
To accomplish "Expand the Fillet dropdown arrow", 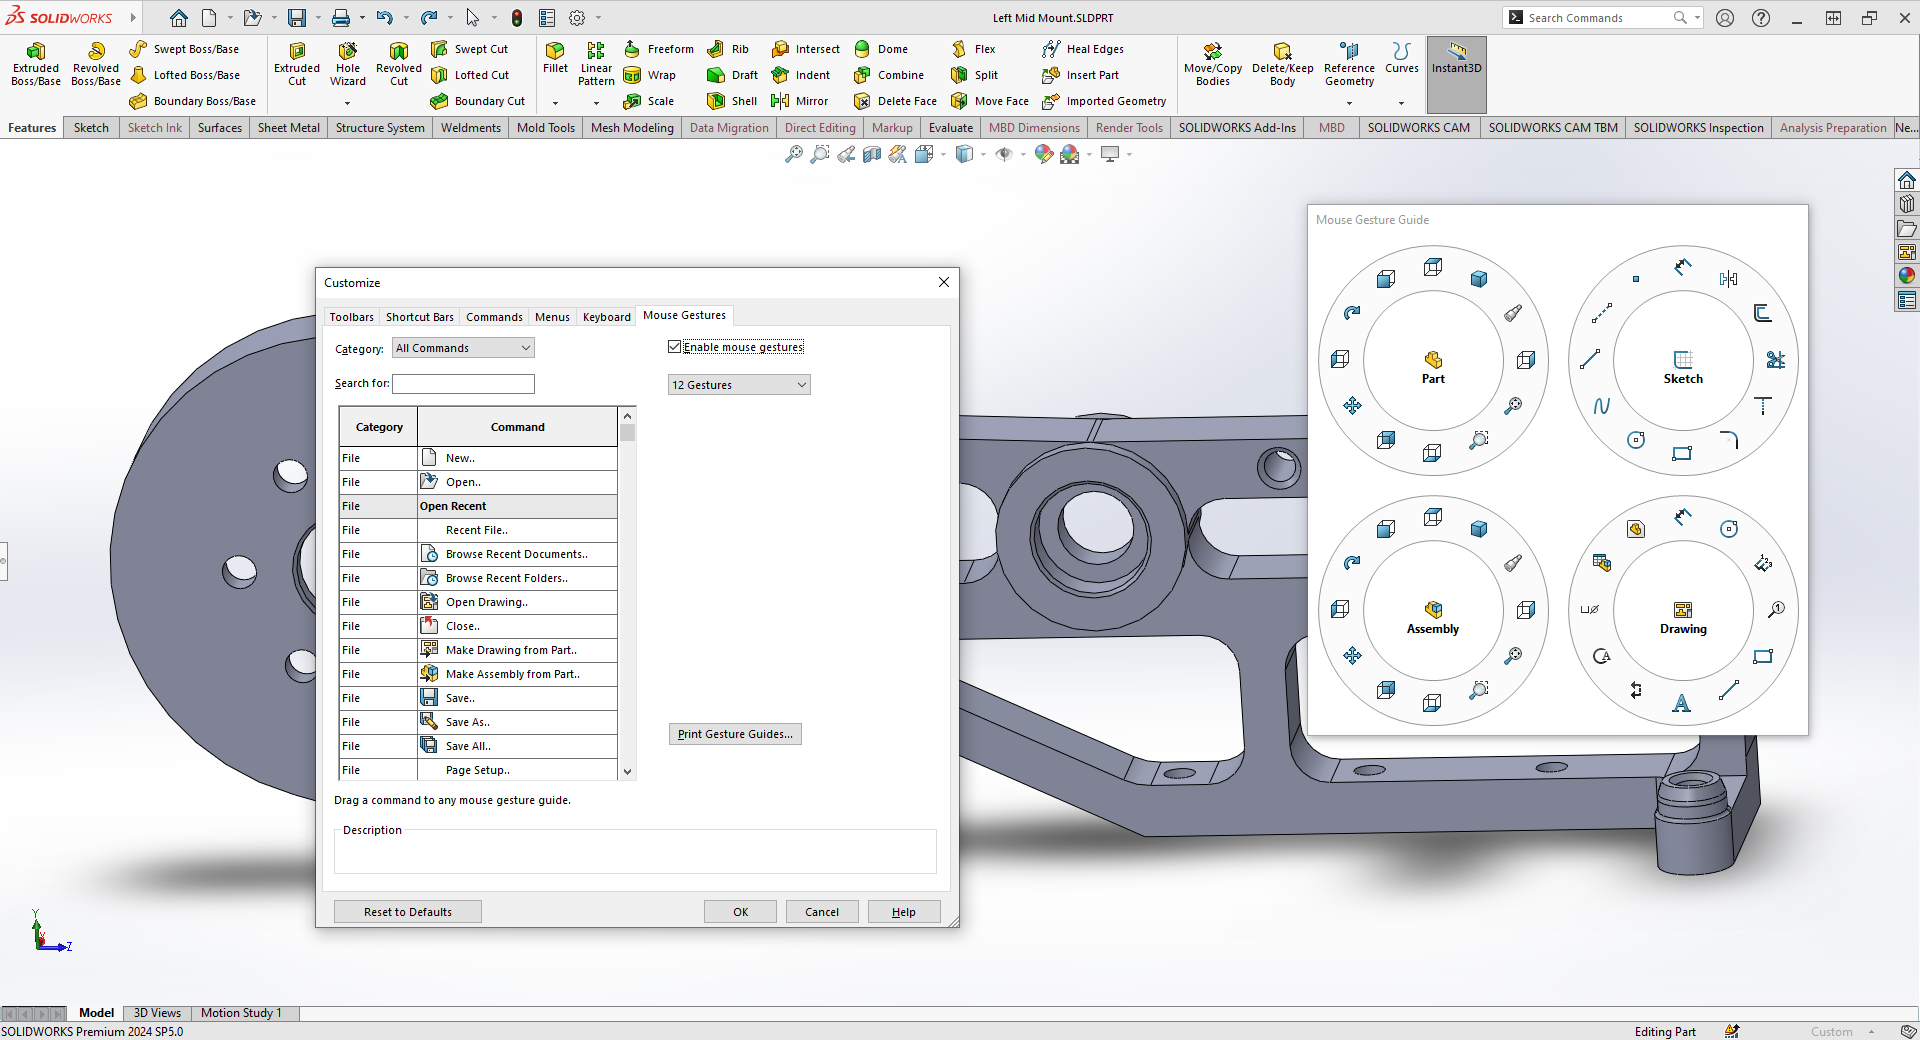I will click(x=555, y=103).
